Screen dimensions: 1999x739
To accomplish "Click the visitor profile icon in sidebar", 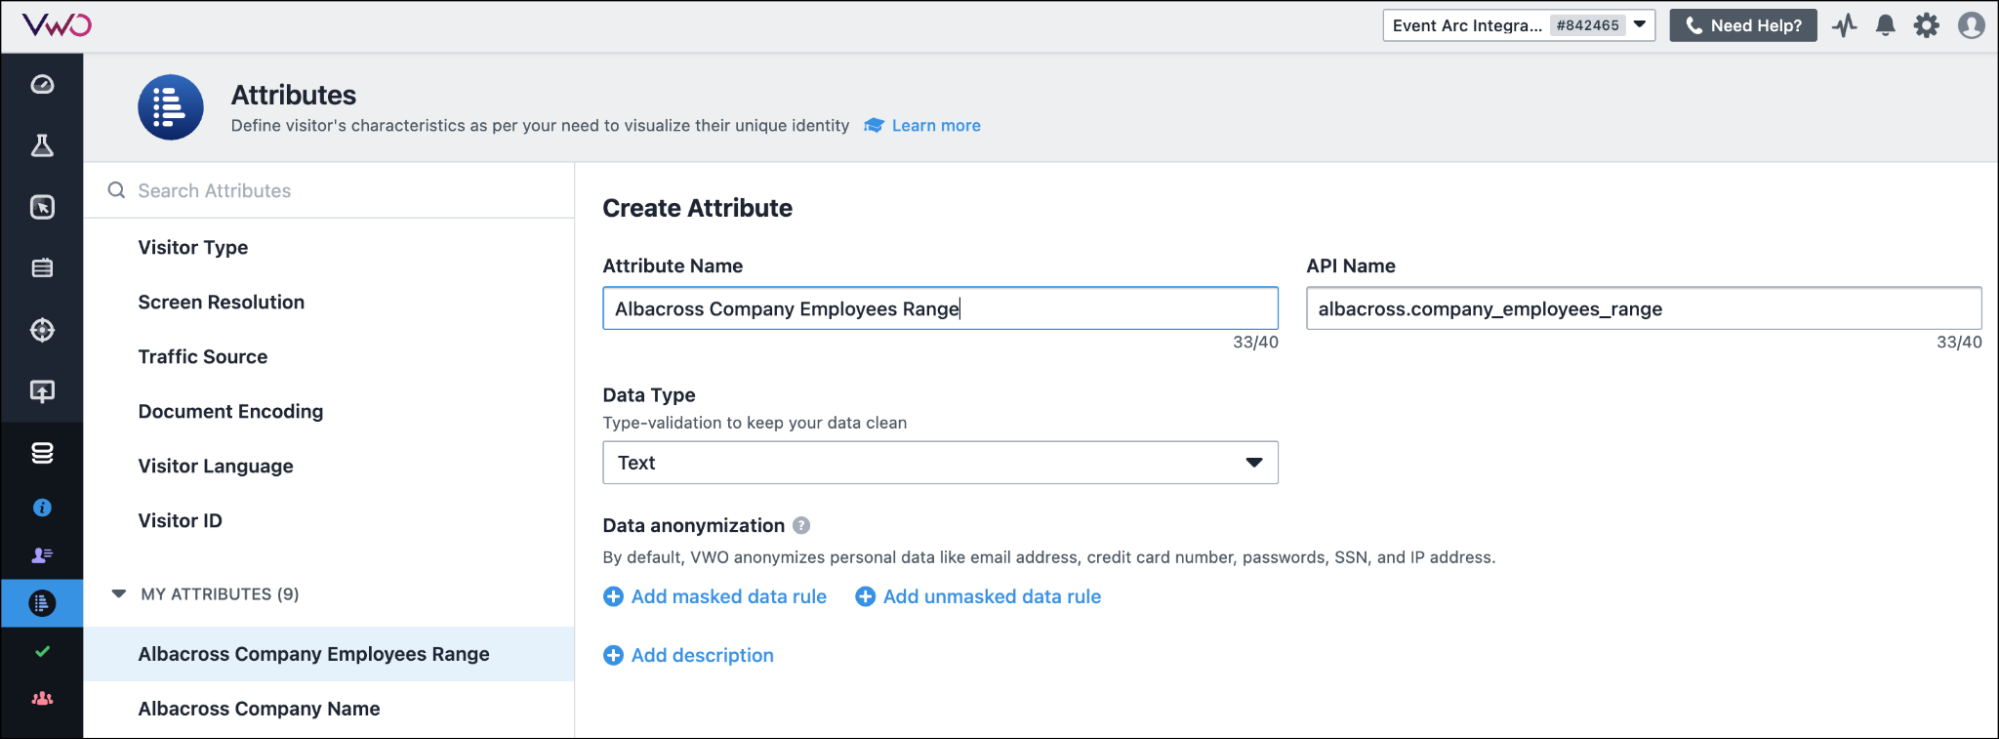I will coord(42,555).
